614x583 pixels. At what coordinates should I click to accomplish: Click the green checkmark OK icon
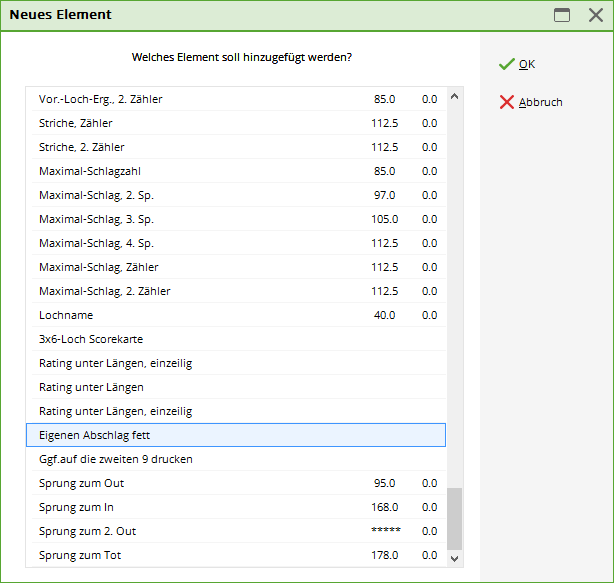coord(507,64)
